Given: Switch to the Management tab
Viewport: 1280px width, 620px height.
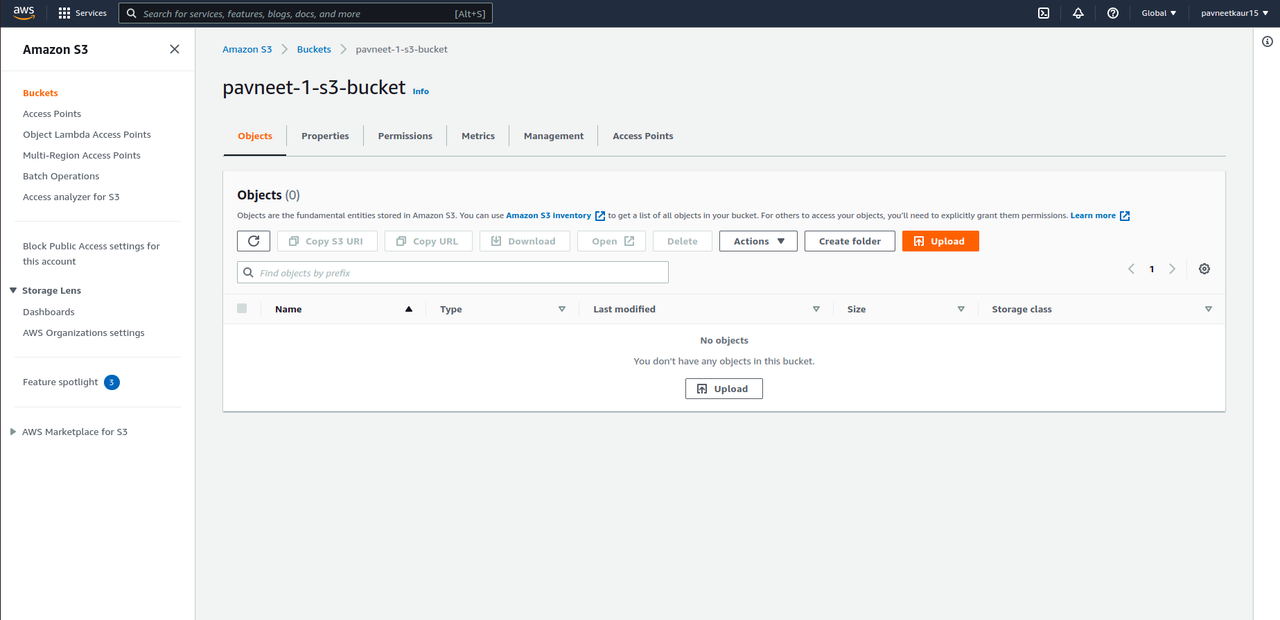Looking at the screenshot, I should tap(553, 136).
